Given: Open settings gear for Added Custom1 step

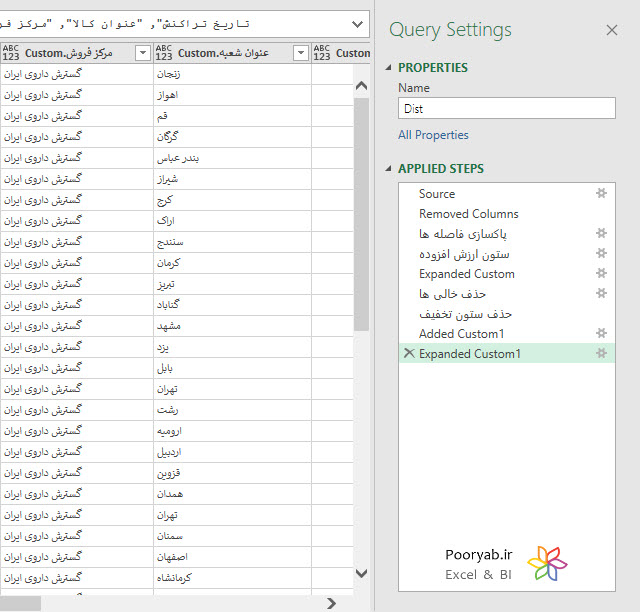Looking at the screenshot, I should tap(601, 333).
